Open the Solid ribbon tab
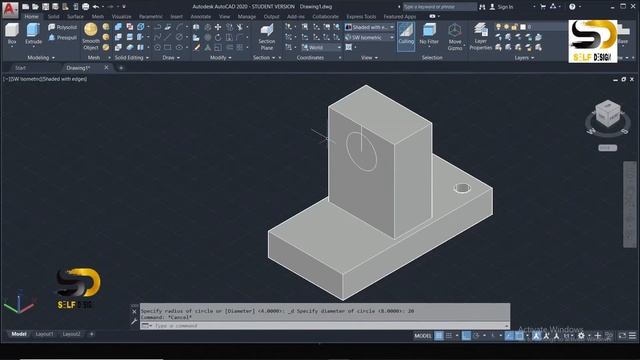640x360 pixels. pyautogui.click(x=53, y=17)
